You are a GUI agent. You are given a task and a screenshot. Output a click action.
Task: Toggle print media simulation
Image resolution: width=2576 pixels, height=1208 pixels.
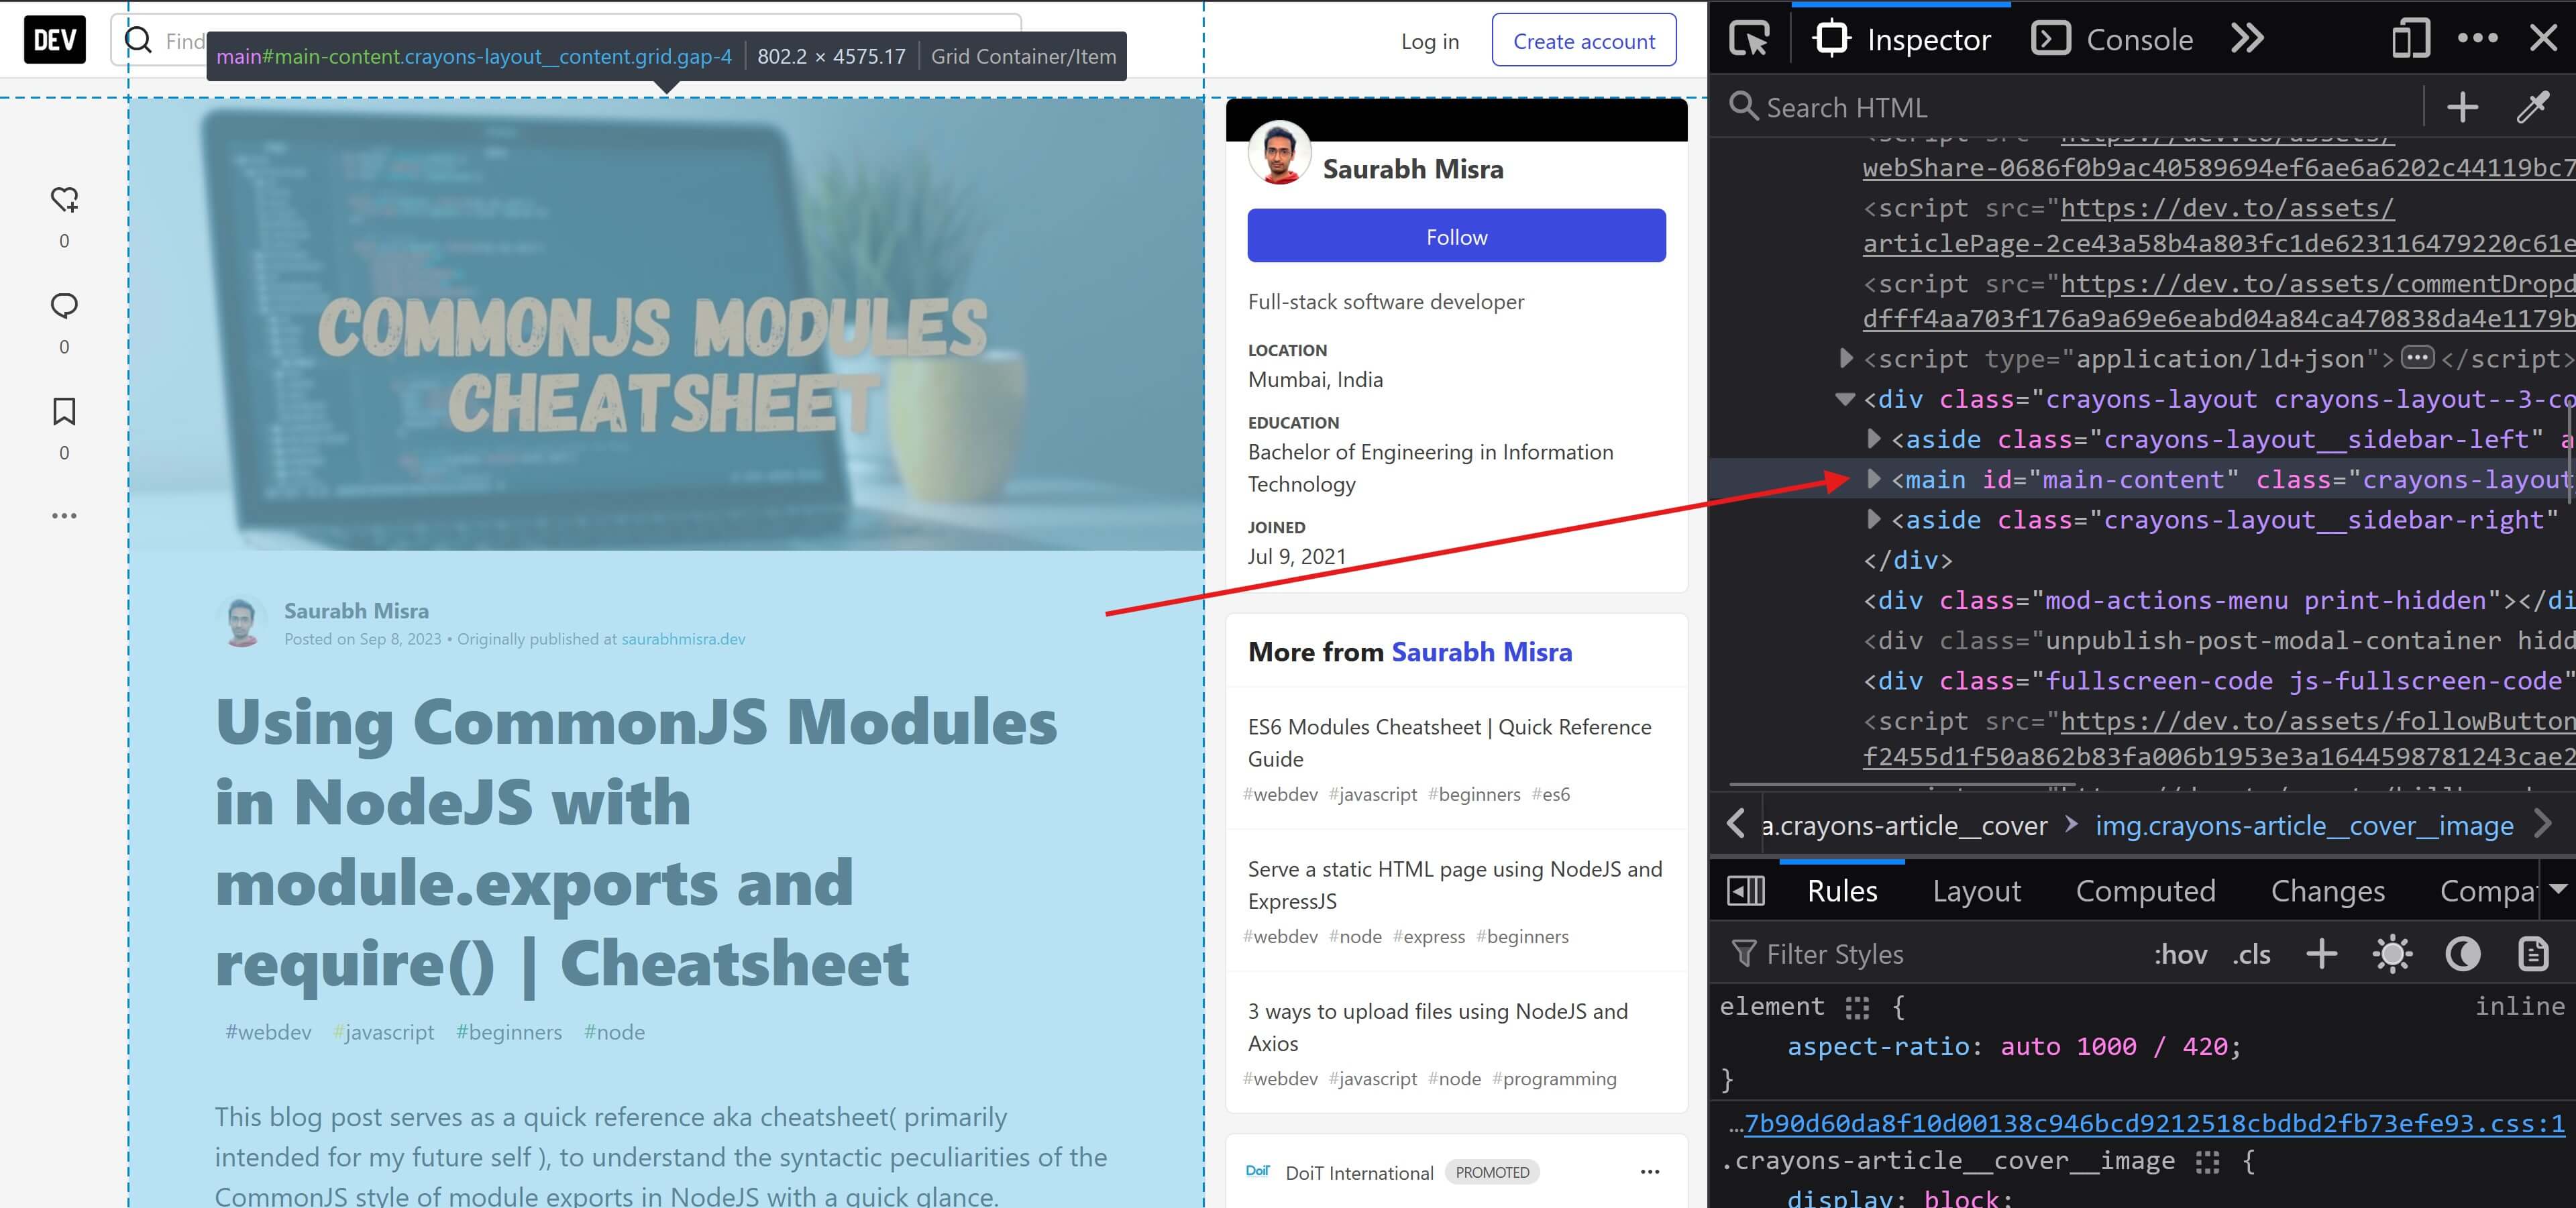coord(2533,954)
